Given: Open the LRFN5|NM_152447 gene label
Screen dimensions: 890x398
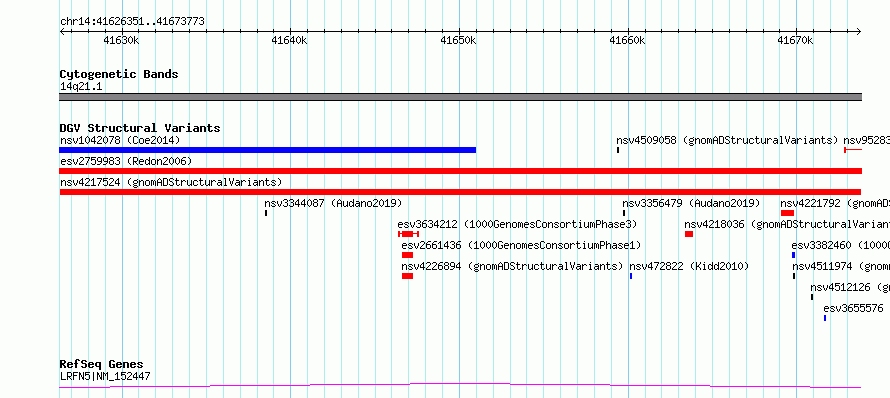Looking at the screenshot, I should pyautogui.click(x=105, y=376).
